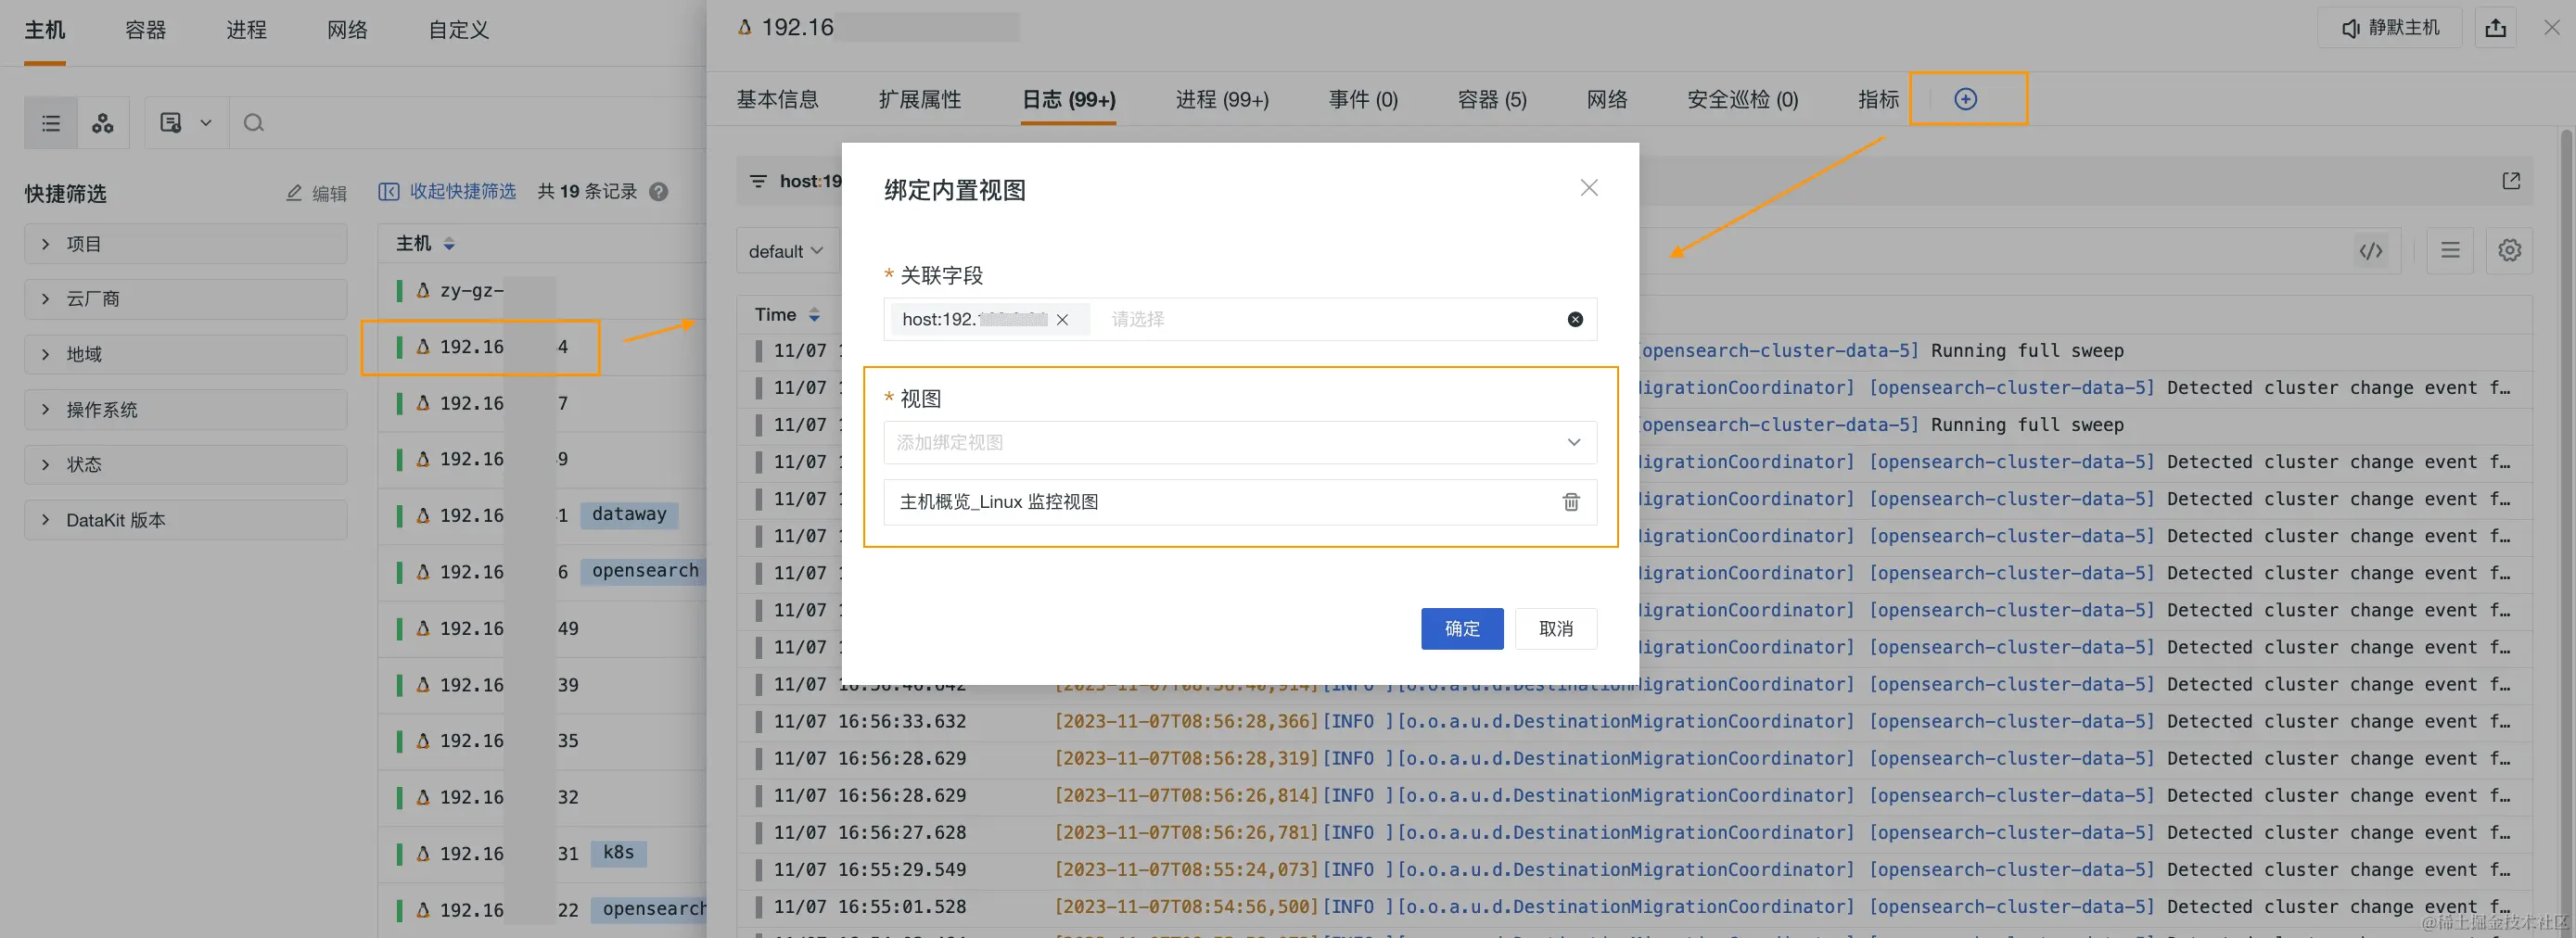Open 容器 (5) detail tab
Image resolution: width=2576 pixels, height=938 pixels.
click(x=1492, y=99)
